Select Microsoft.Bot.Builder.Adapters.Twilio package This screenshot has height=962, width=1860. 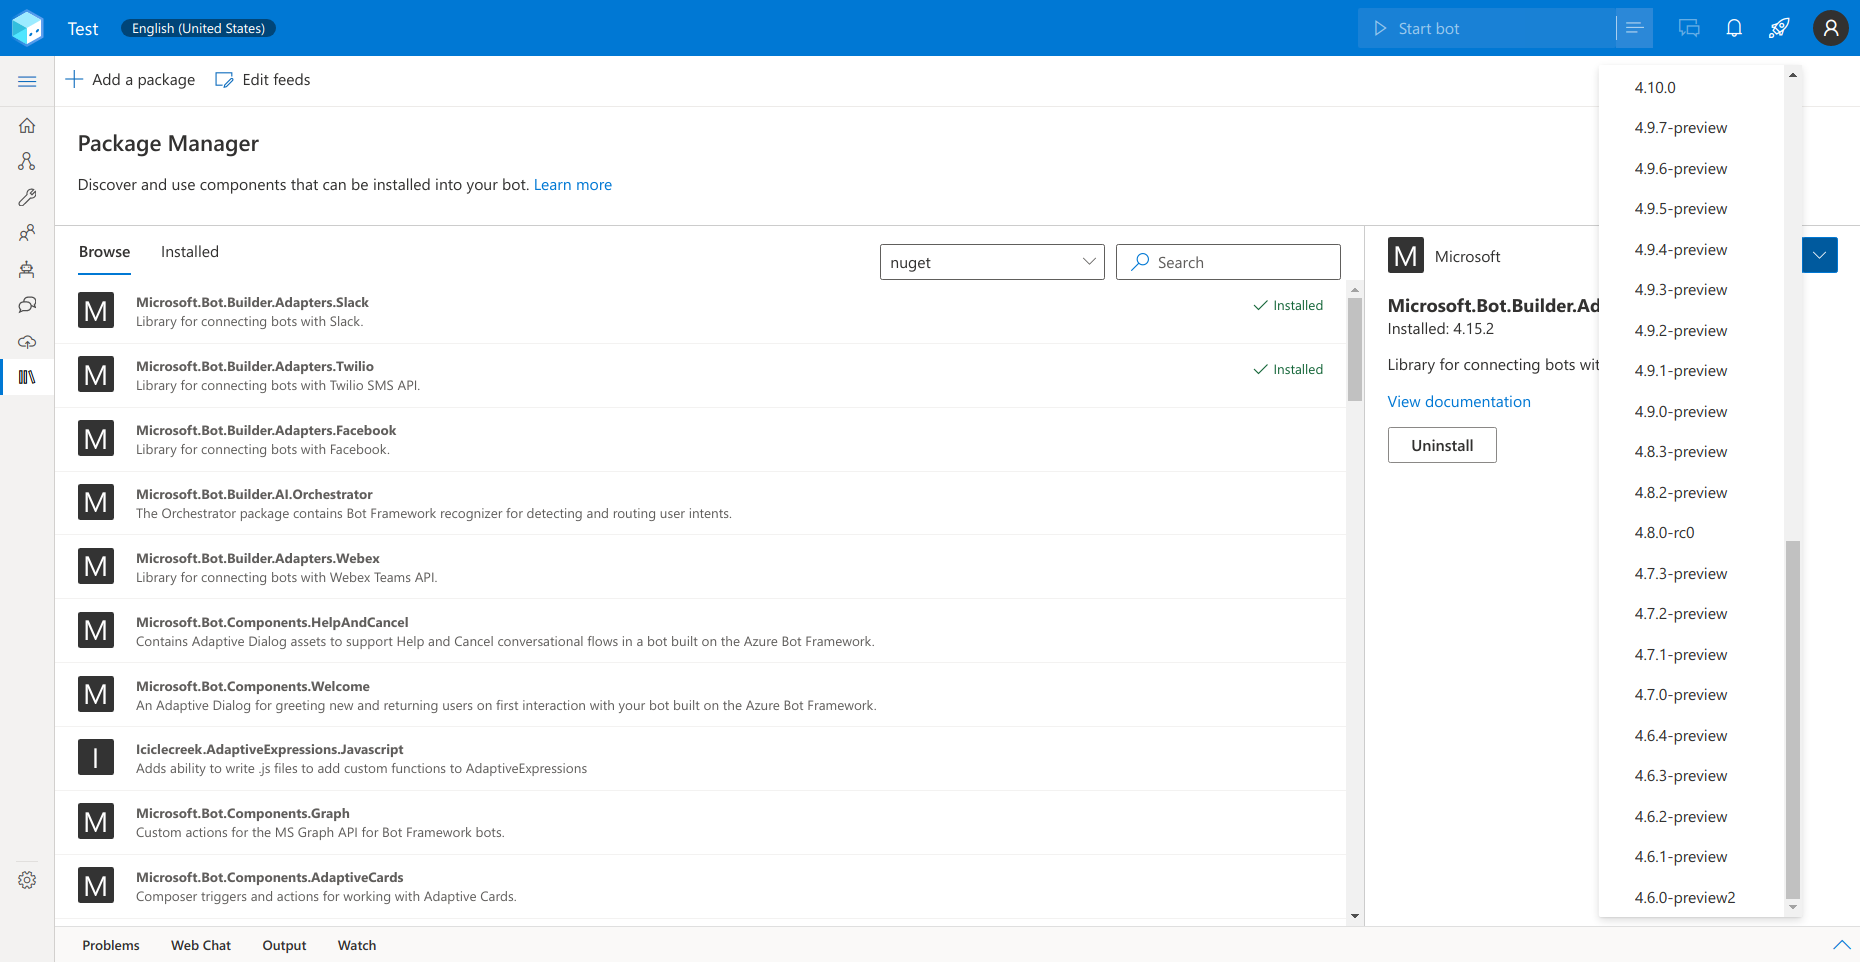pos(700,376)
